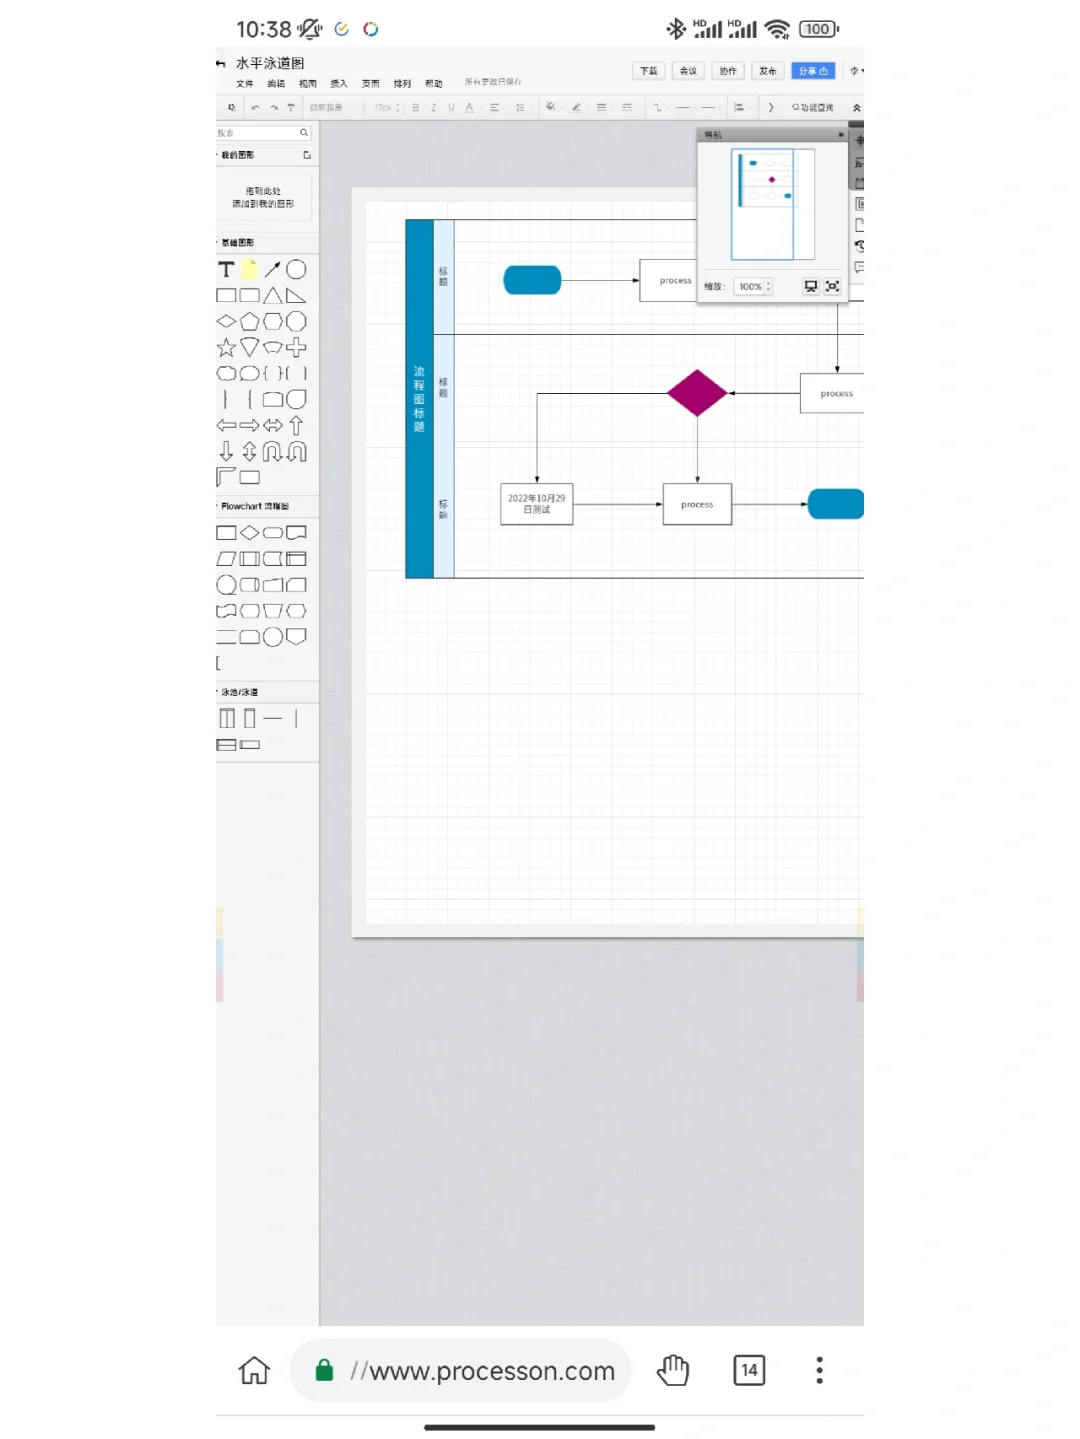Click the blue 分享 button

pyautogui.click(x=813, y=71)
